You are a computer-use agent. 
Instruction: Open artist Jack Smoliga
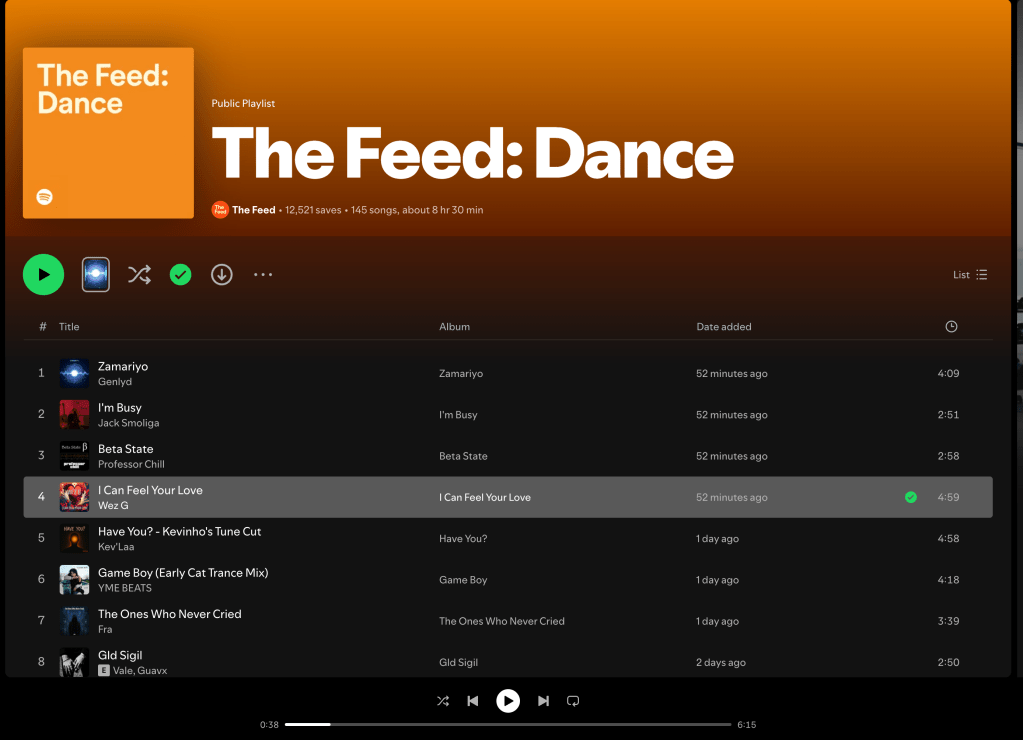pyautogui.click(x=129, y=423)
